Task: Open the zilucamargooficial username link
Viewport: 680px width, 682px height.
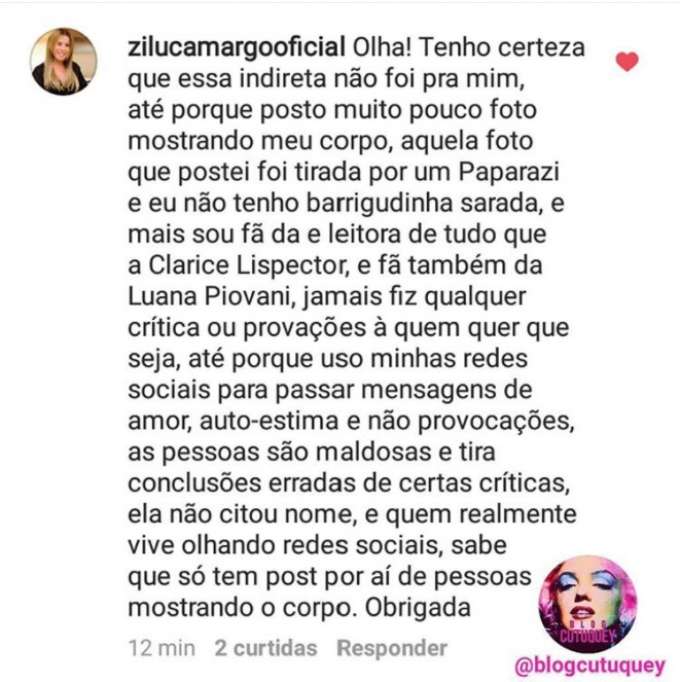Action: [237, 47]
